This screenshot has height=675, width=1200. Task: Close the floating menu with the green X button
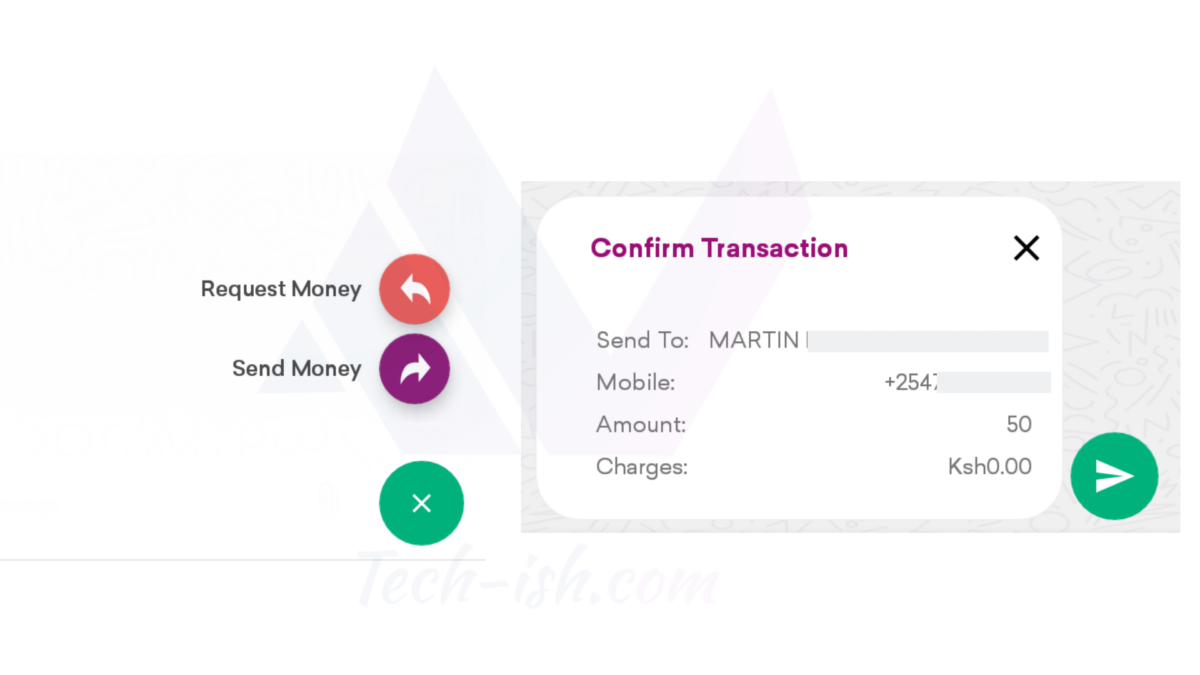click(x=421, y=503)
